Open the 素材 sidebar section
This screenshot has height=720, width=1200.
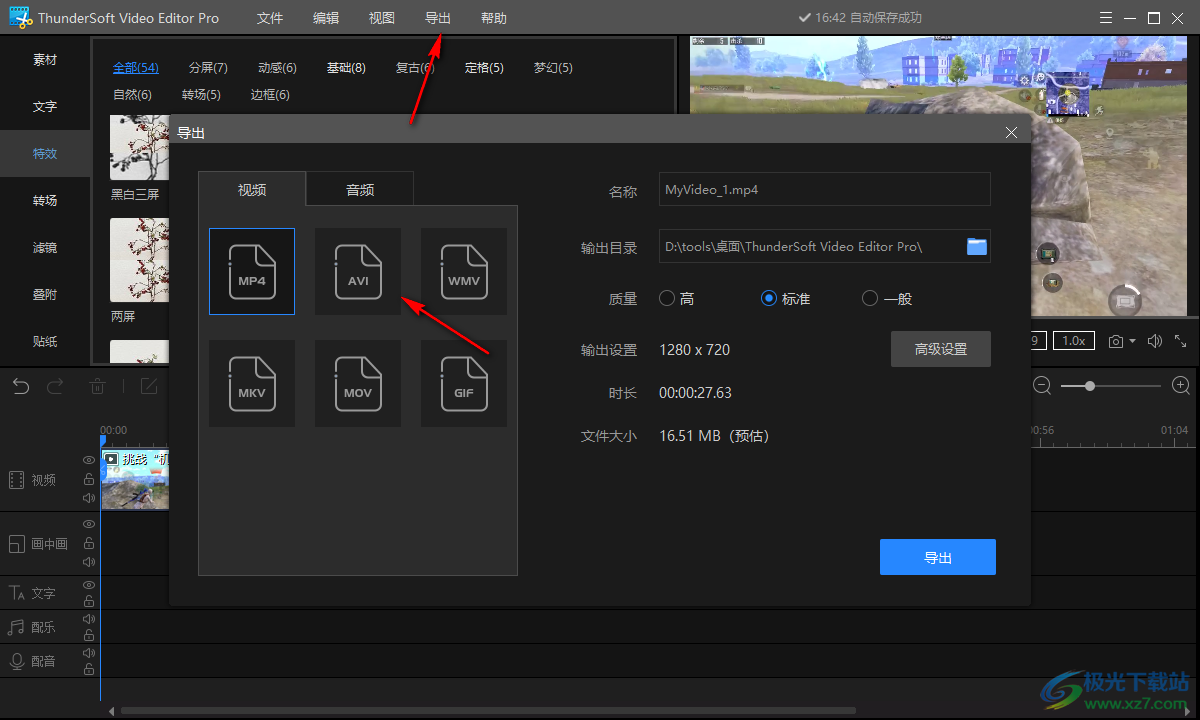45,60
